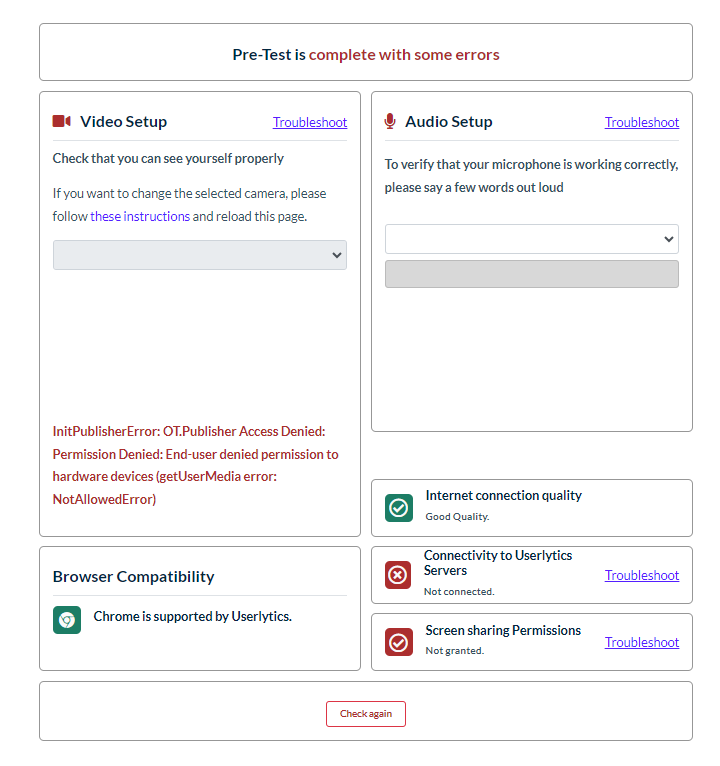Click the Browser Compatibility heading

tap(134, 576)
